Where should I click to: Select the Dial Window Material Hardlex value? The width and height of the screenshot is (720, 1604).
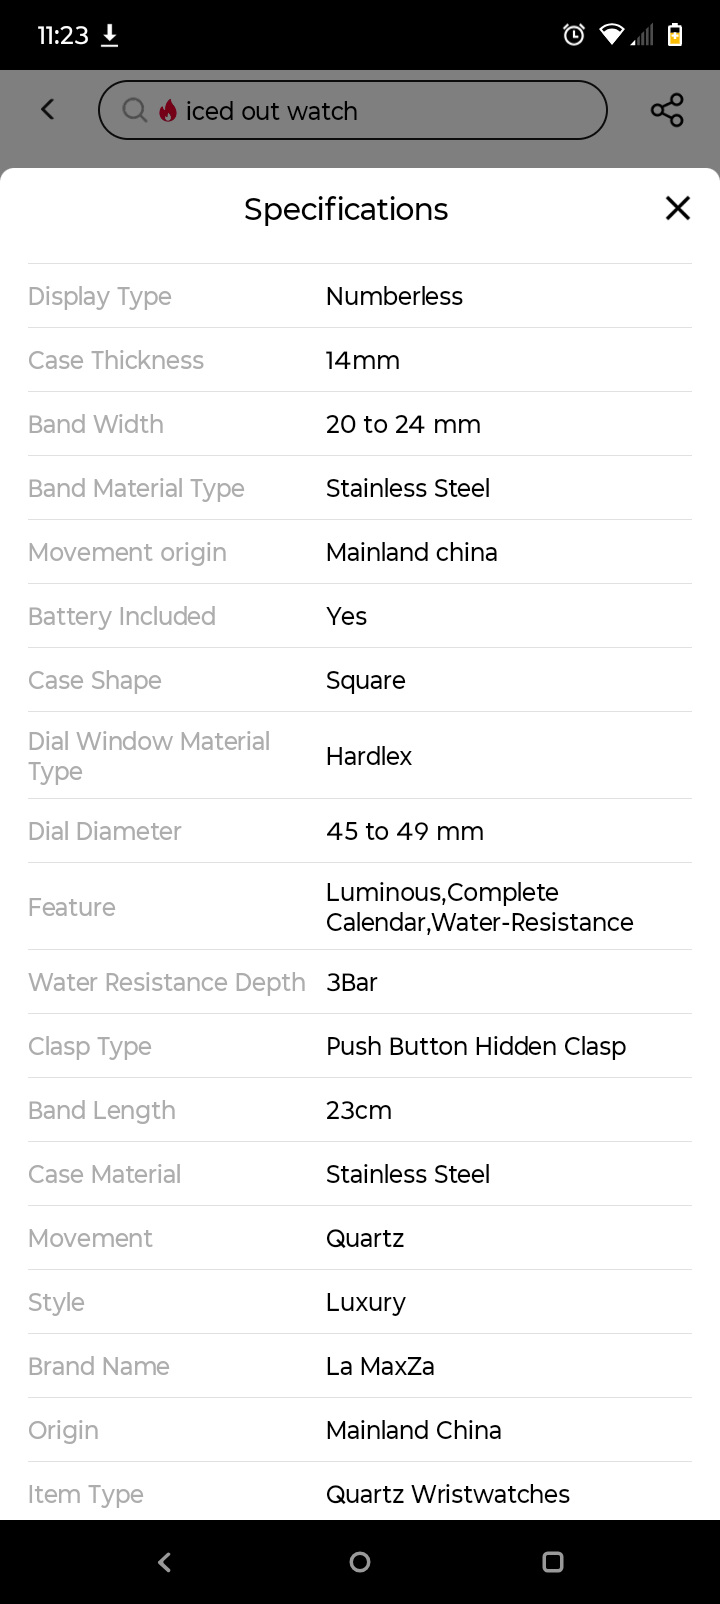click(369, 756)
